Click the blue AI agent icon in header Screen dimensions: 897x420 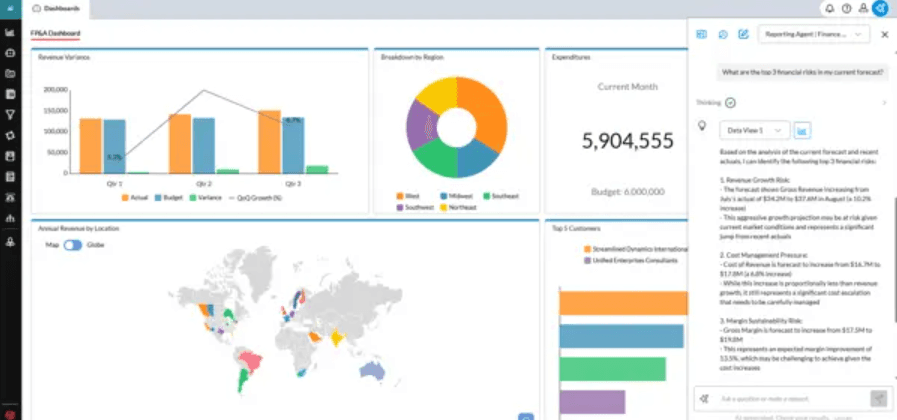coord(880,9)
